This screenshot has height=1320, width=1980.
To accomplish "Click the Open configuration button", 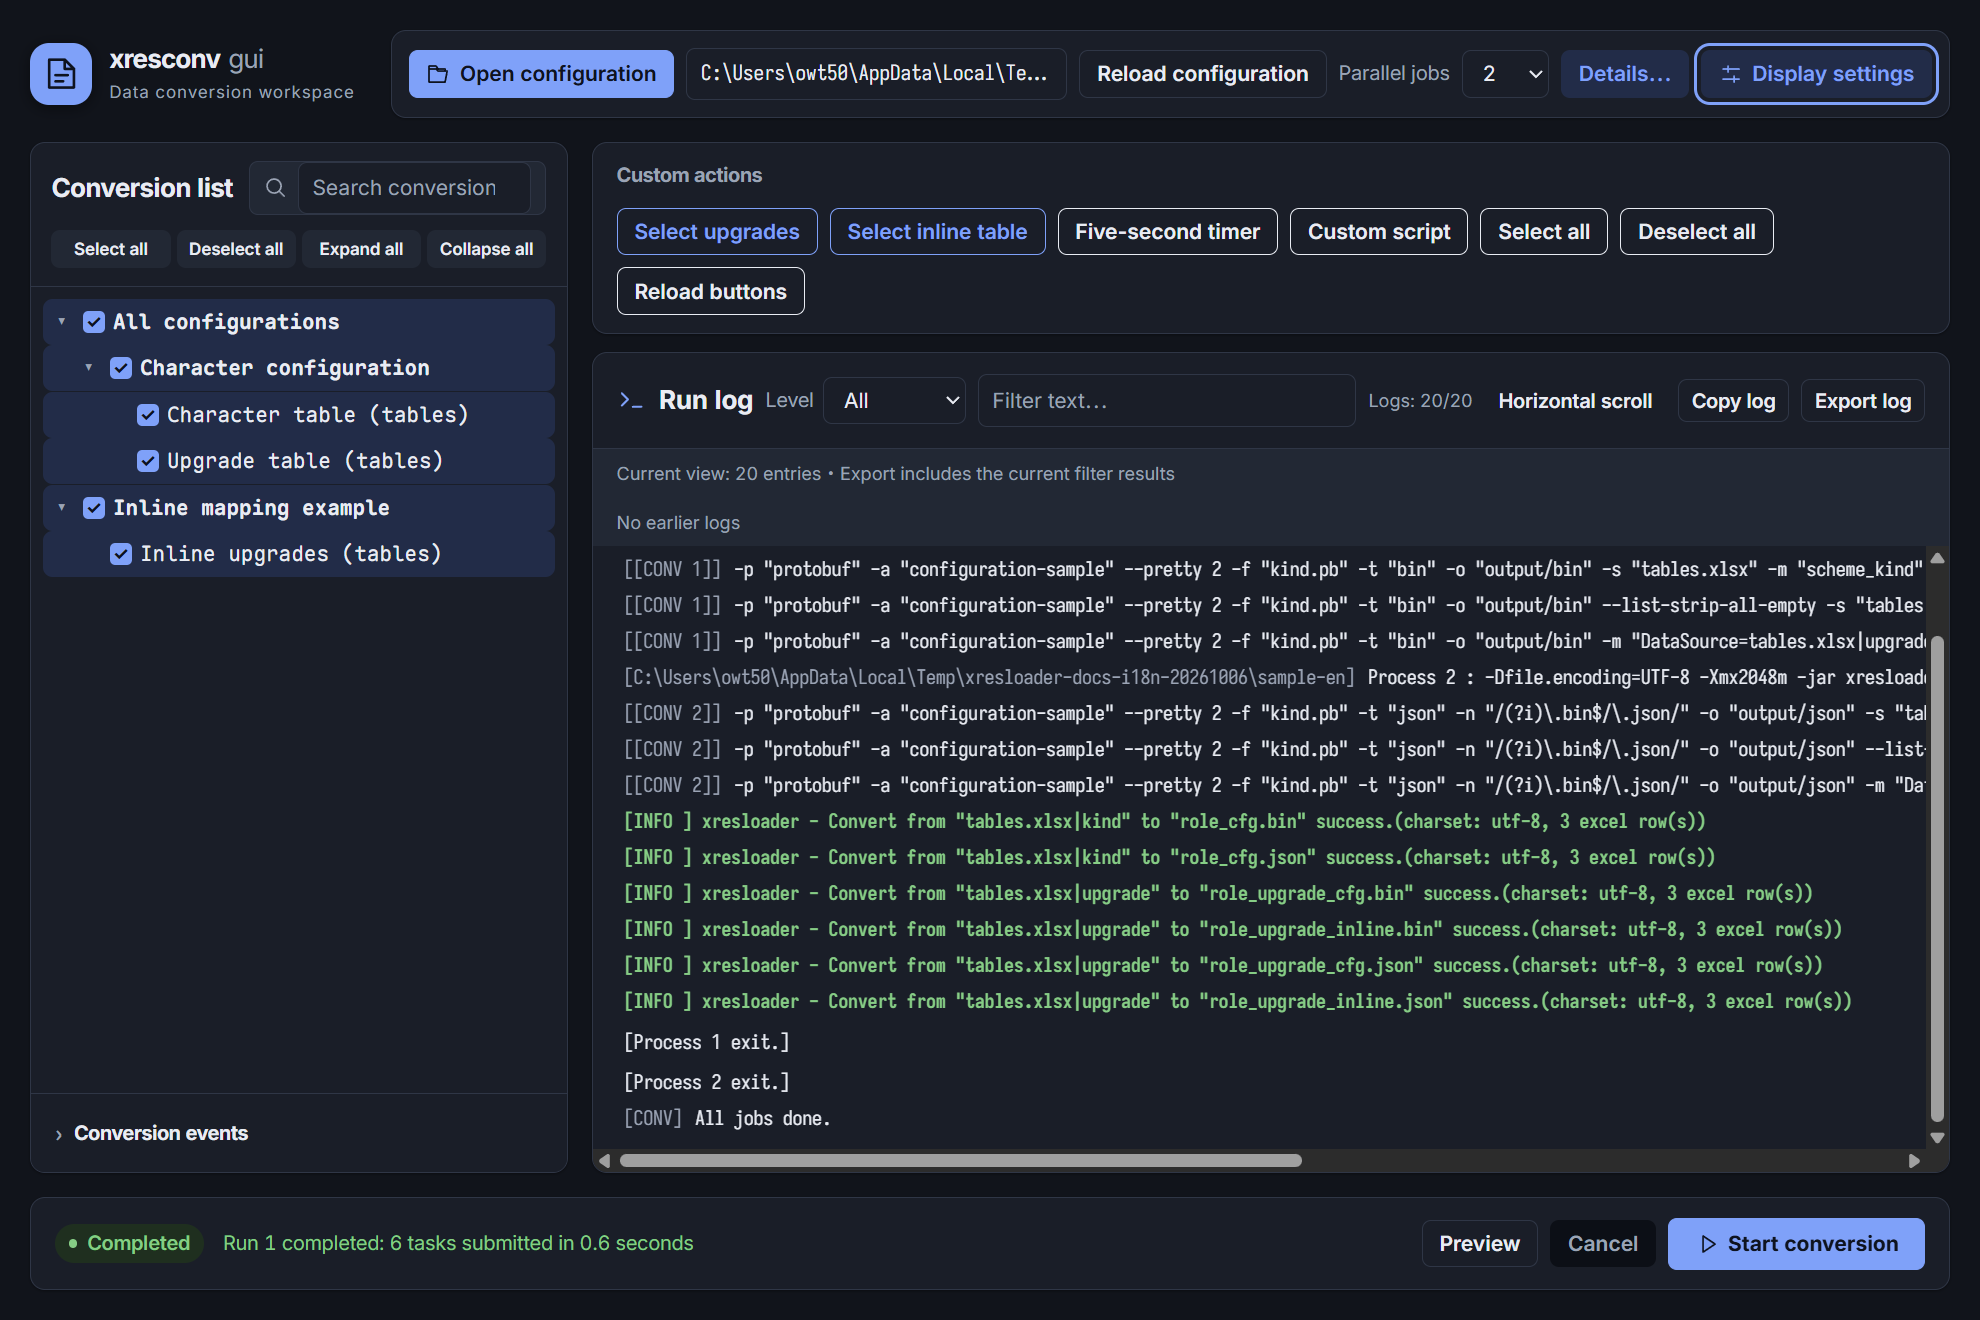I will (541, 74).
